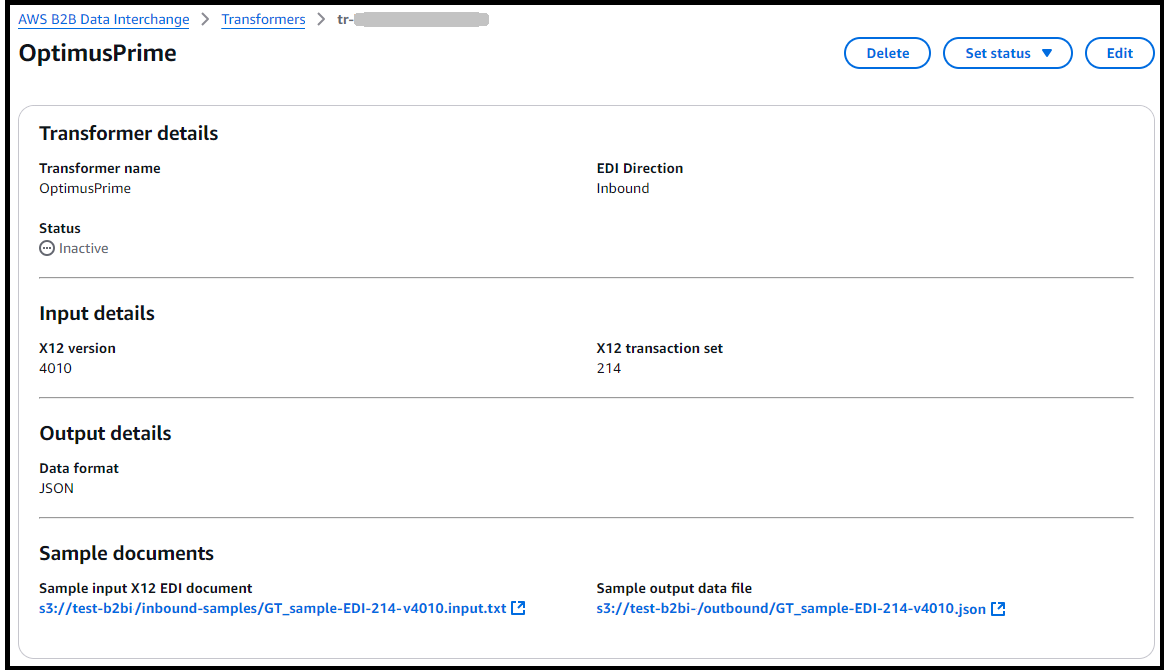This screenshot has height=670, width=1164.
Task: Click the Sample input X12 EDI document label
Action: (146, 588)
